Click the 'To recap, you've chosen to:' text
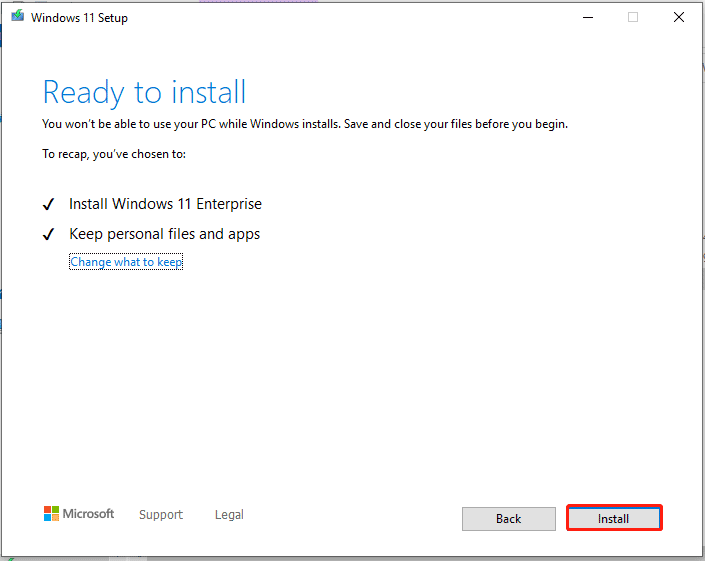The height and width of the screenshot is (561, 705). pos(114,154)
